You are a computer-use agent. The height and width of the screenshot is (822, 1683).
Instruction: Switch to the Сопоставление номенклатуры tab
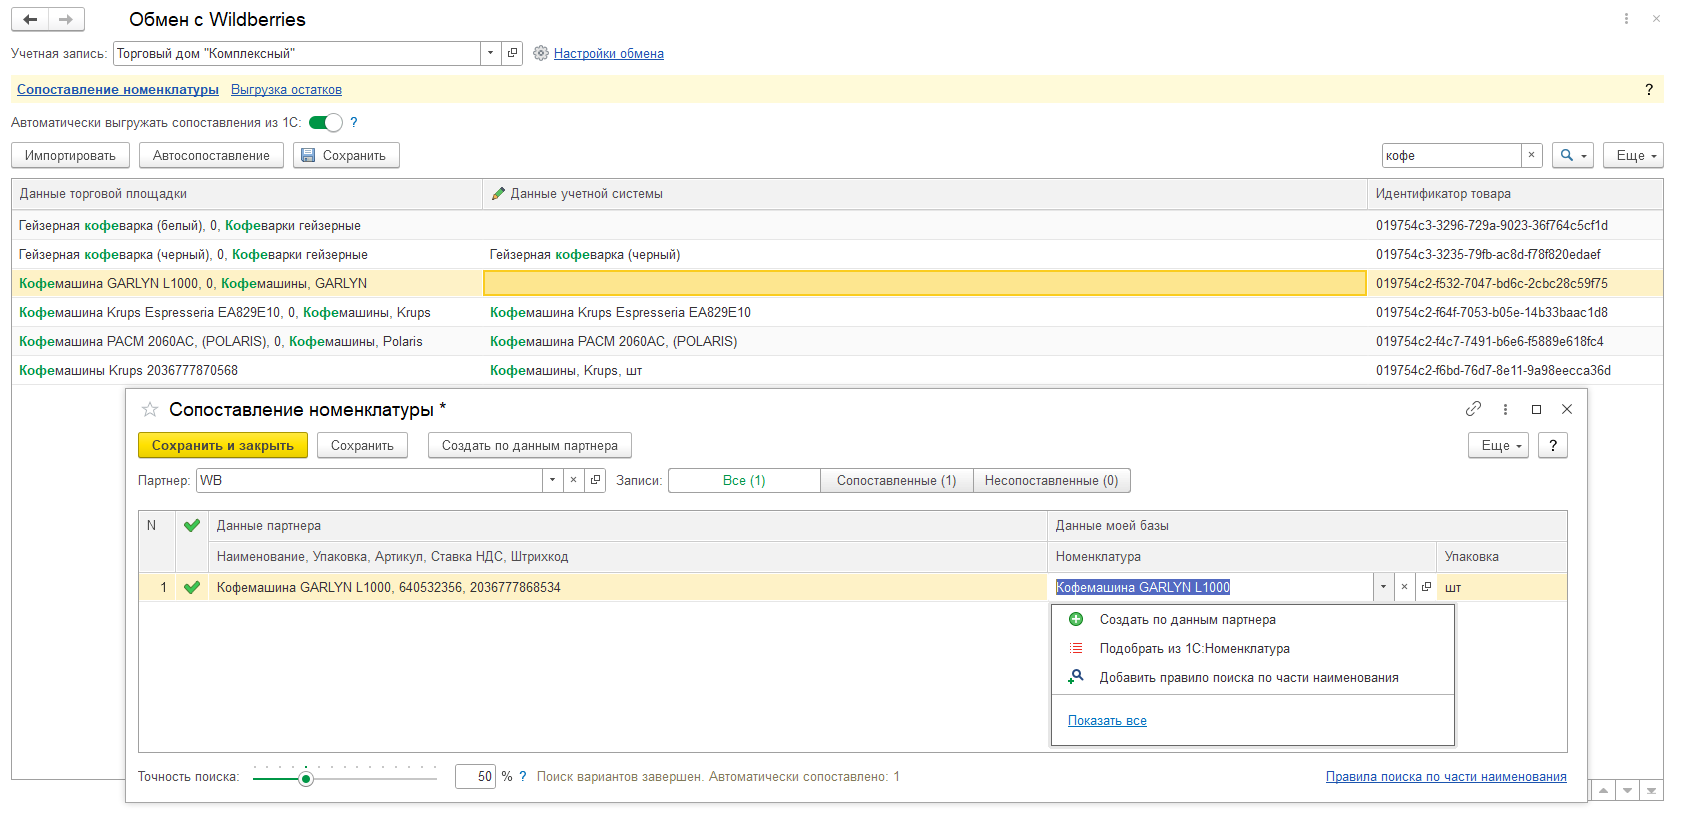[x=118, y=89]
